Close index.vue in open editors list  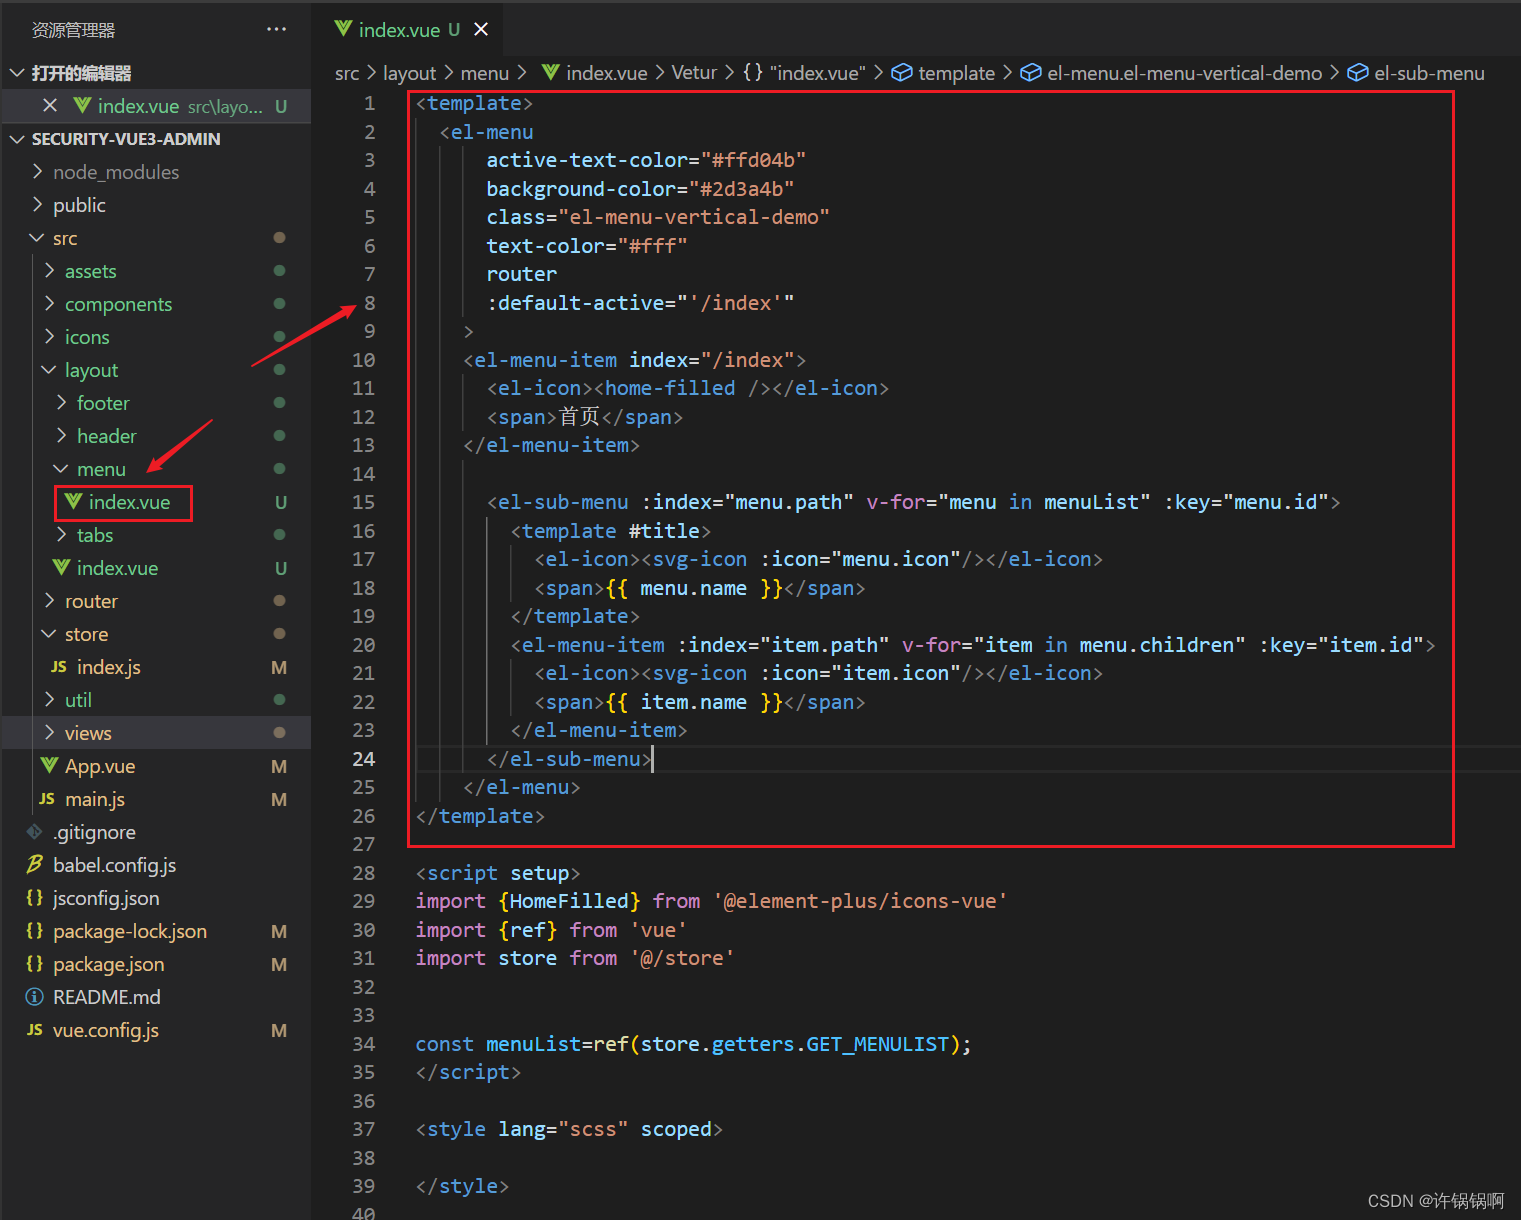pos(50,105)
